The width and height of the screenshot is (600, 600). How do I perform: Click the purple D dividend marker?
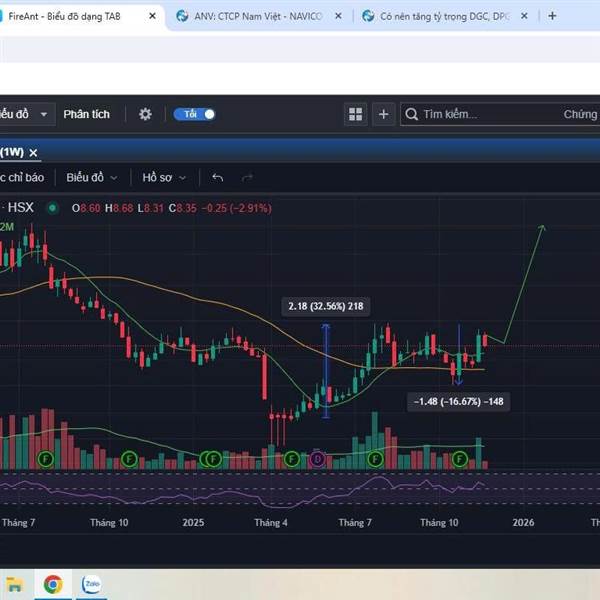pos(318,459)
